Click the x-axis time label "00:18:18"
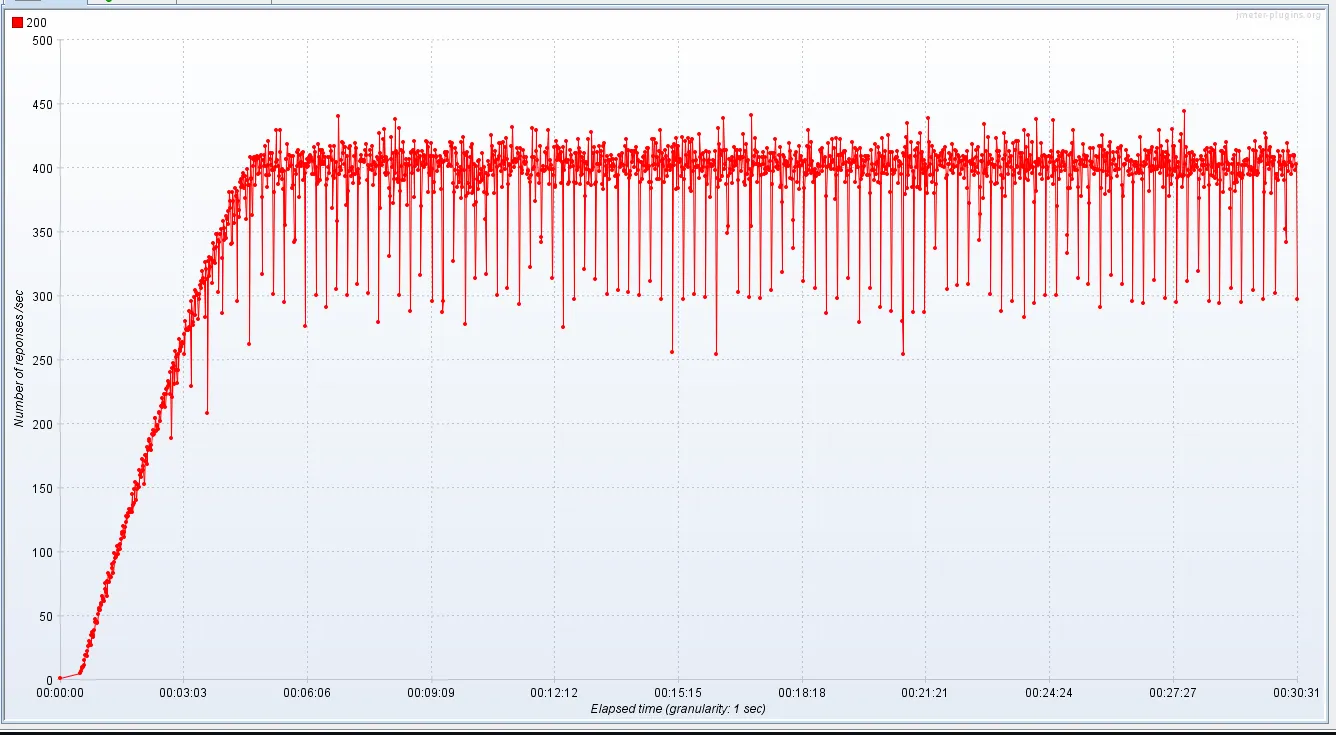This screenshot has height=735, width=1336. 802,693
